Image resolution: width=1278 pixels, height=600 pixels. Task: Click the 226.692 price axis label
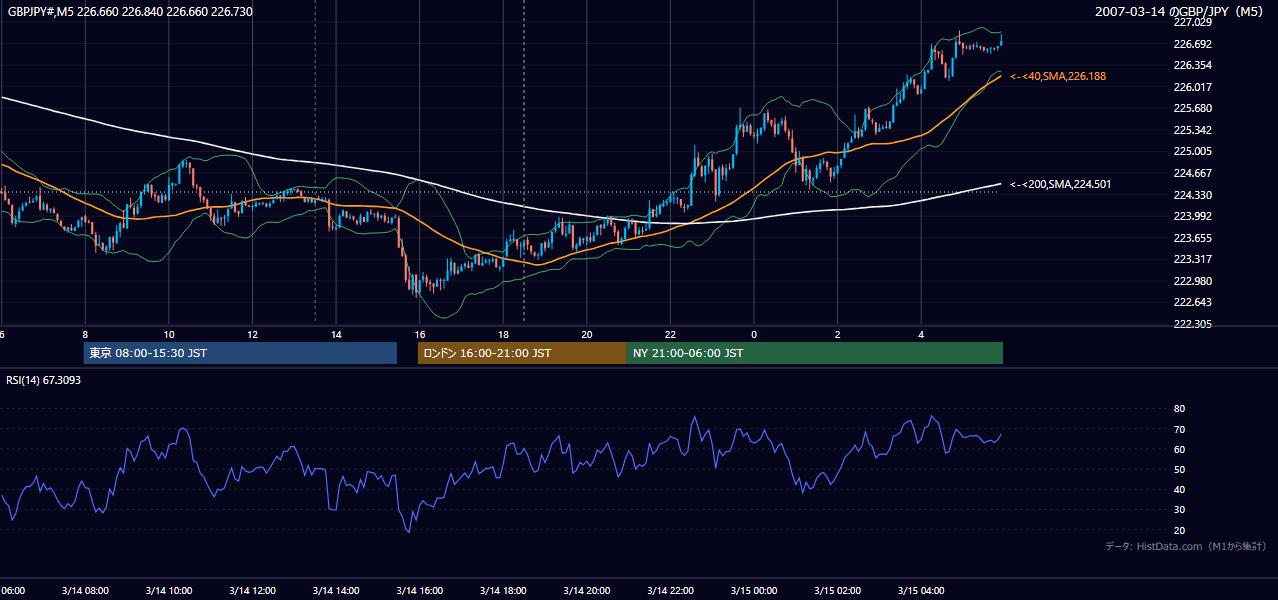[x=1192, y=44]
